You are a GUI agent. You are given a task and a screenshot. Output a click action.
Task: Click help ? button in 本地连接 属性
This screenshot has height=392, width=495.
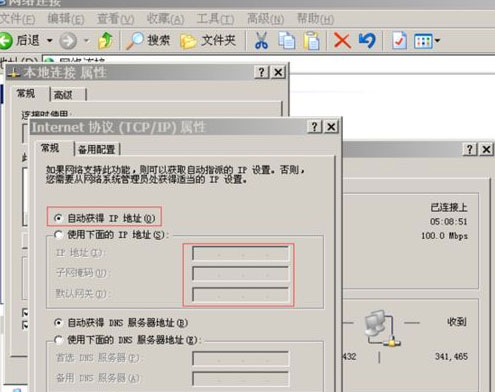[x=262, y=72]
